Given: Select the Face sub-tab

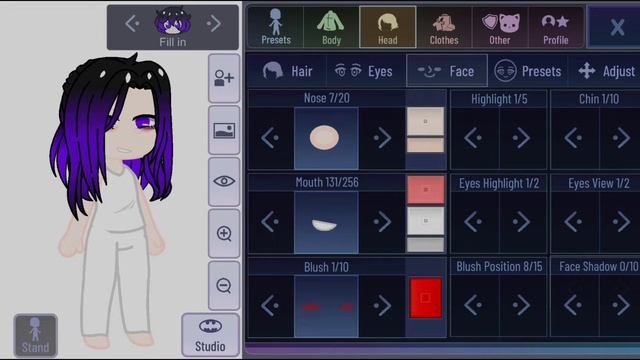Looking at the screenshot, I should click(447, 71).
